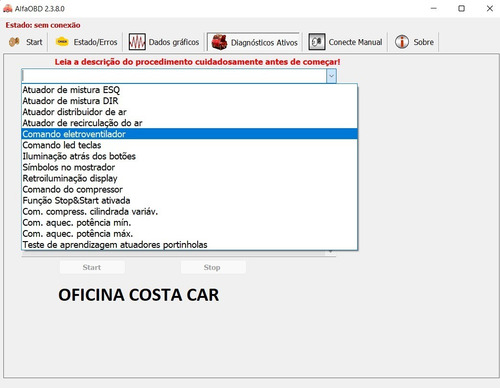Image resolution: width=500 pixels, height=388 pixels.
Task: Select Função Stop&Start ativada
Action: click(x=189, y=200)
